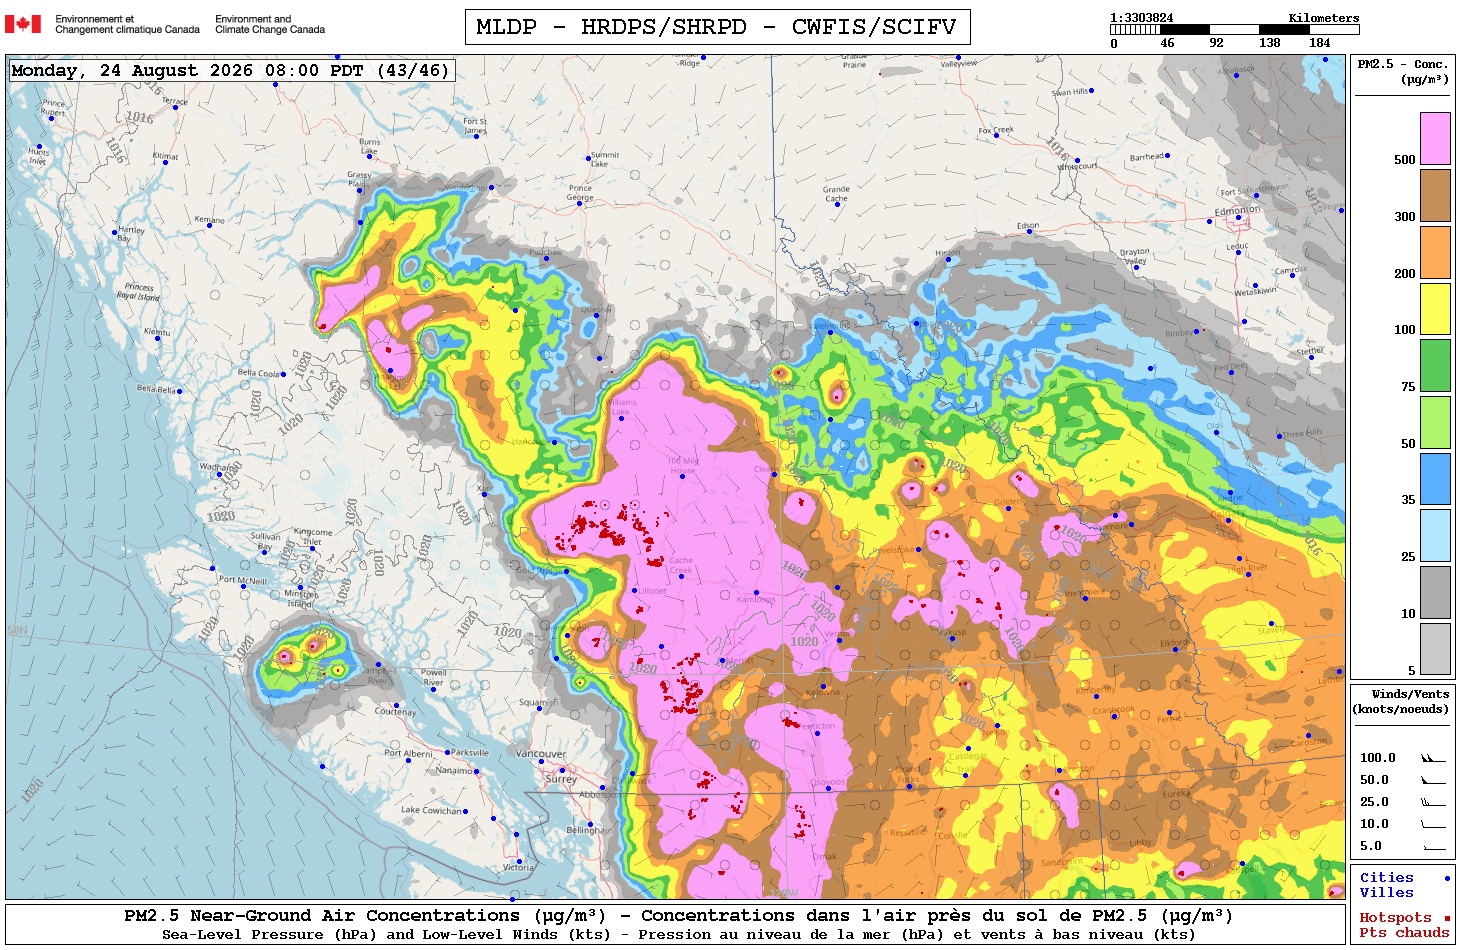This screenshot has height=950, width=1460.
Task: Click 'Environnement et Changement climatique Canada' text
Action: 127,24
